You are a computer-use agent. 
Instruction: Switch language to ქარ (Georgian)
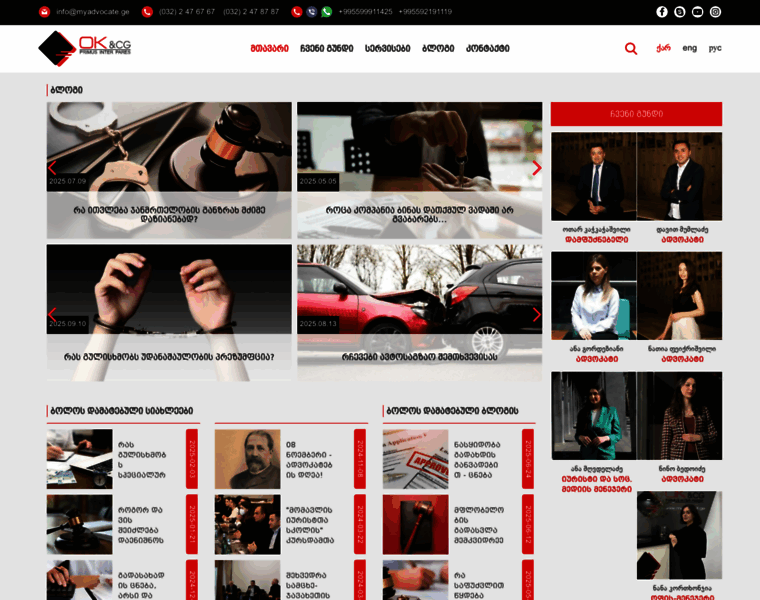click(663, 48)
